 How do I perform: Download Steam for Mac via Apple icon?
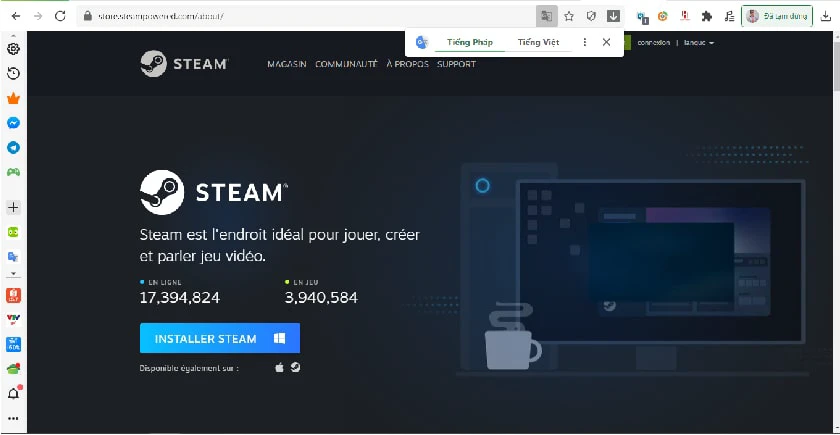(x=279, y=368)
